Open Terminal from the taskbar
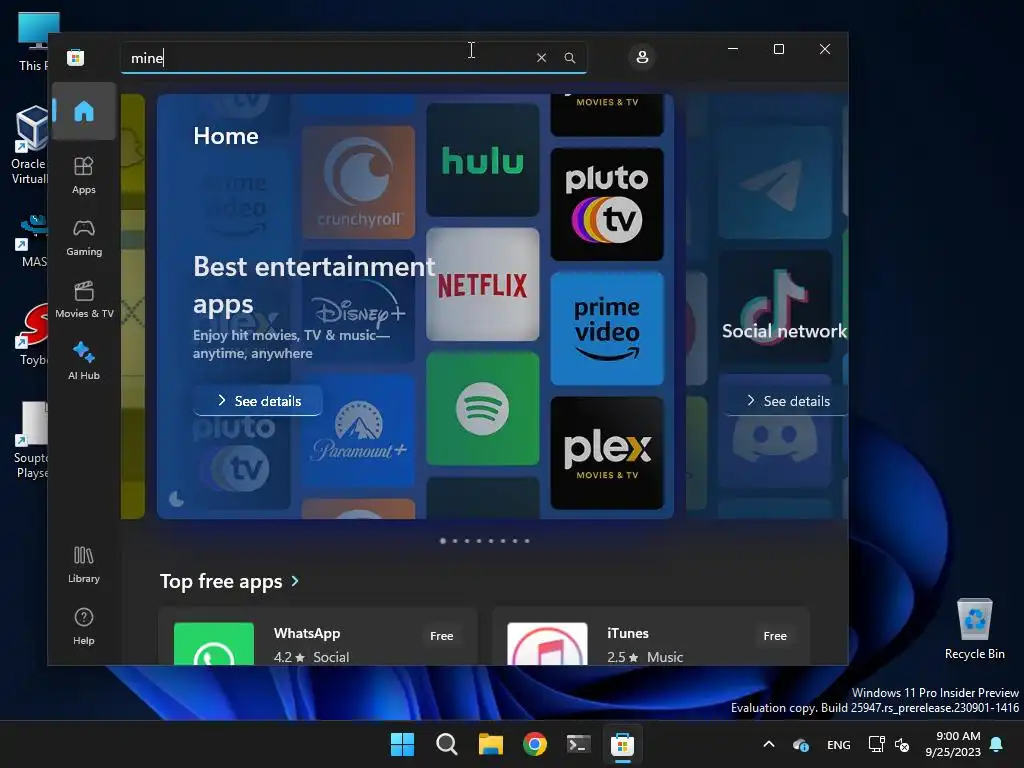Image resolution: width=1024 pixels, height=768 pixels. point(579,744)
